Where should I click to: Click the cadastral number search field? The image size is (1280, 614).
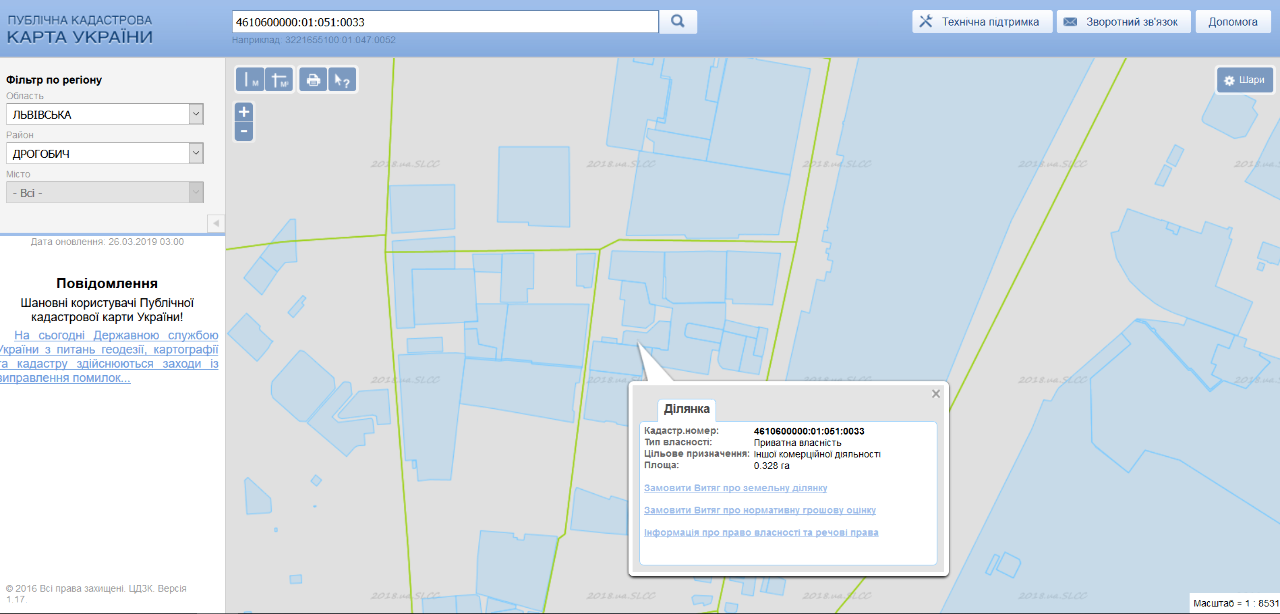444,22
